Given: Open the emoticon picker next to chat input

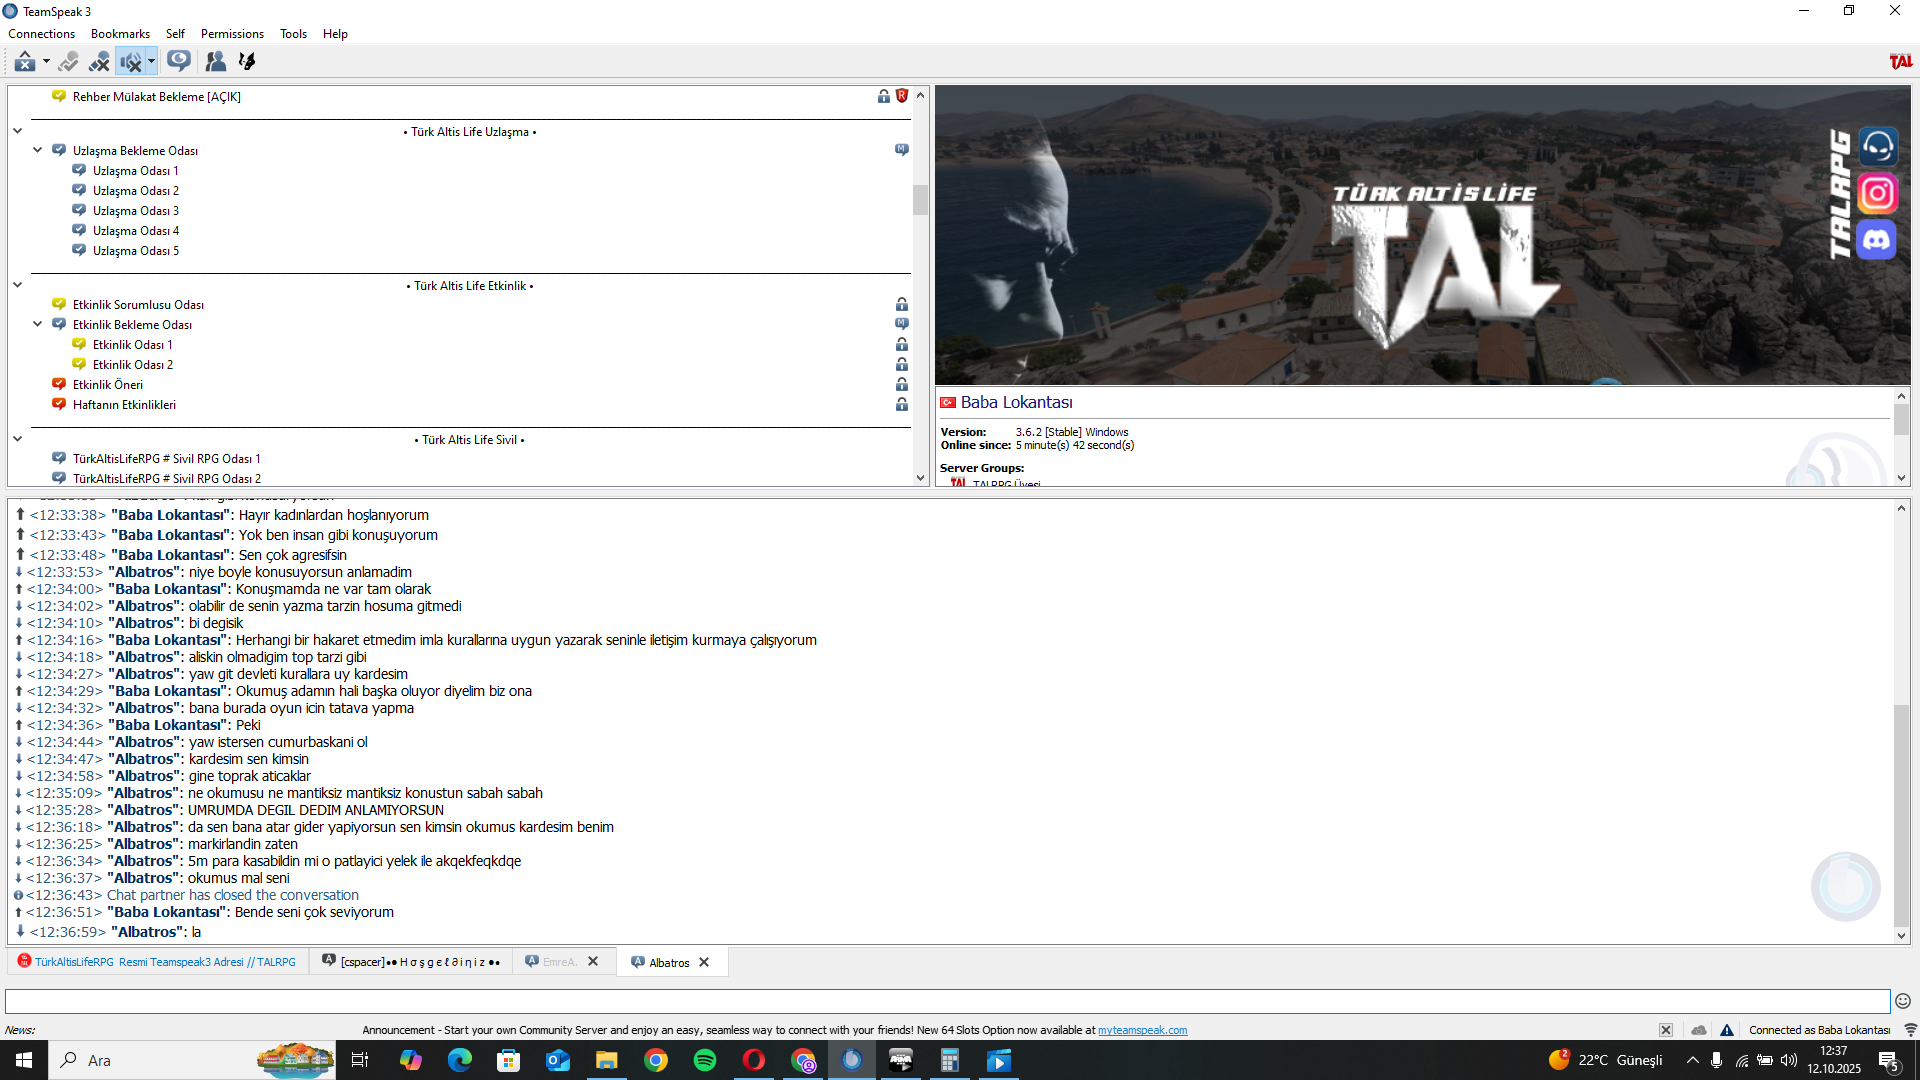Looking at the screenshot, I should pyautogui.click(x=1903, y=1001).
